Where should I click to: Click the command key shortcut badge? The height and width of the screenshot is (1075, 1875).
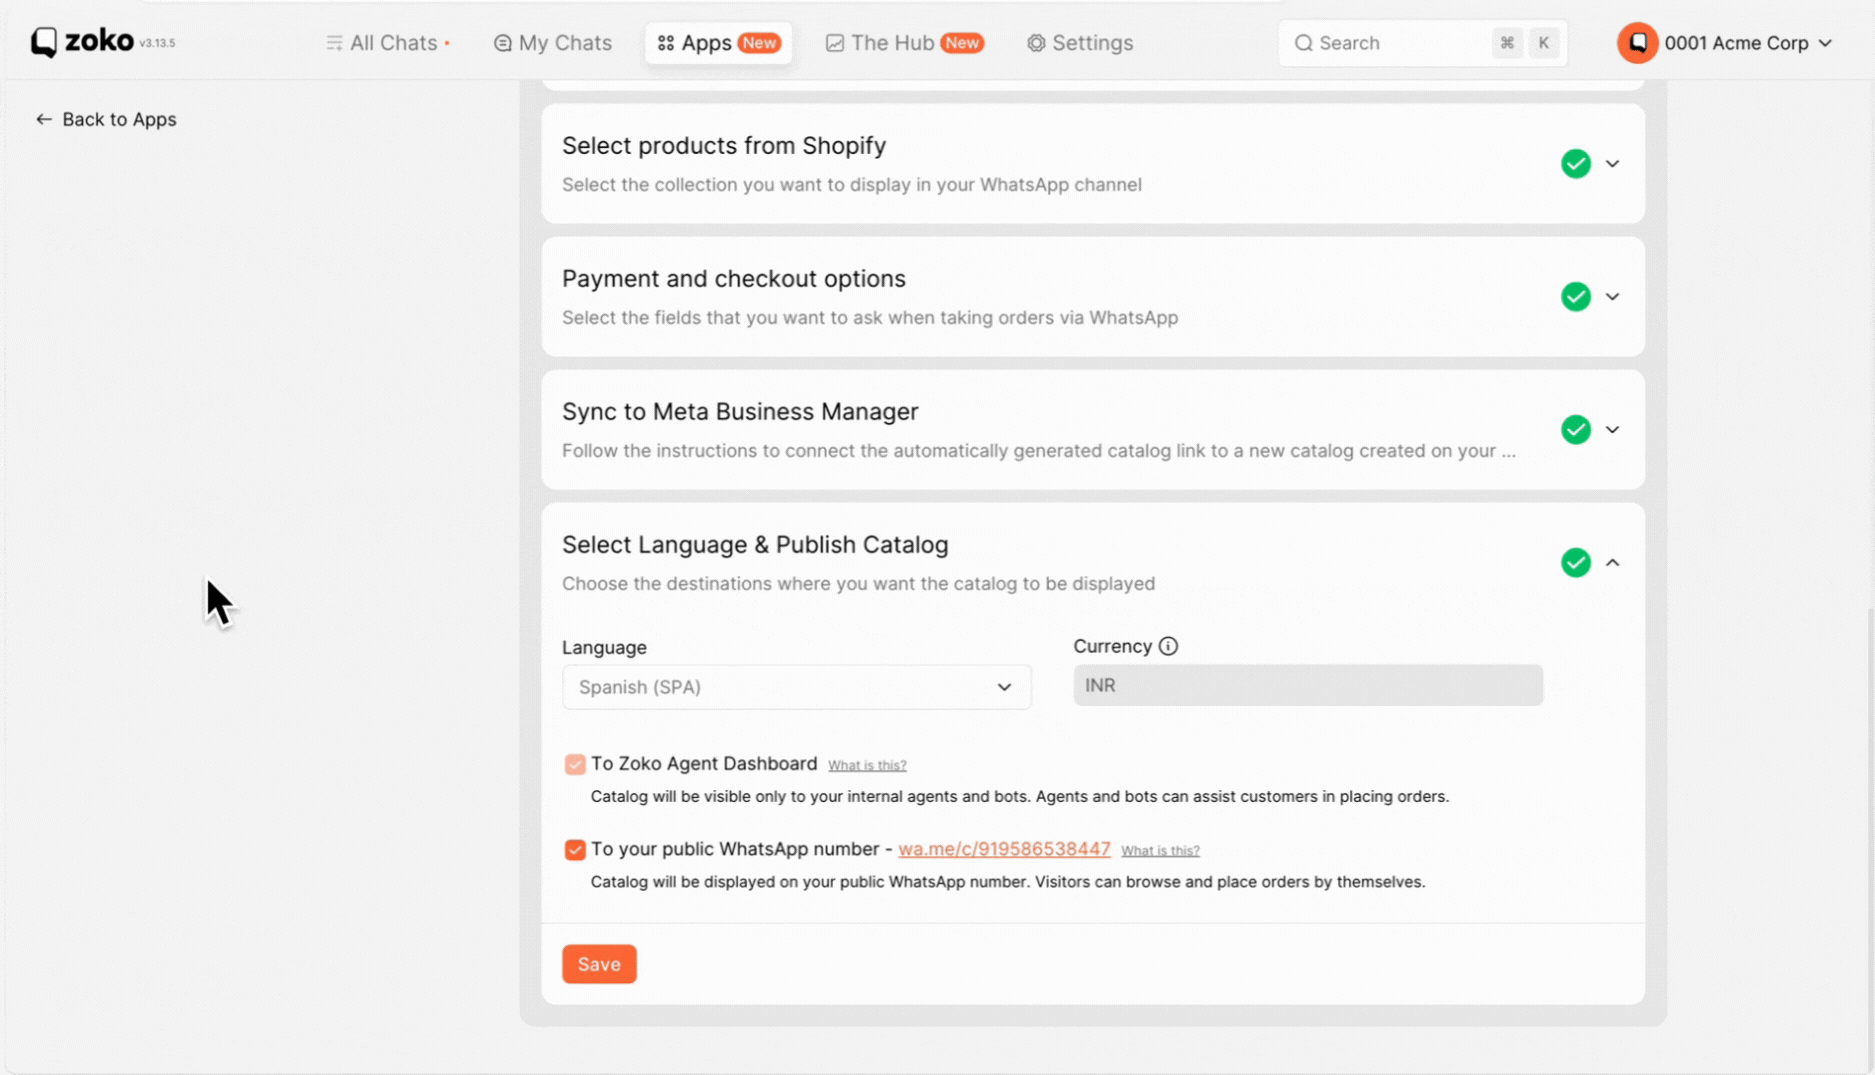coord(1507,43)
